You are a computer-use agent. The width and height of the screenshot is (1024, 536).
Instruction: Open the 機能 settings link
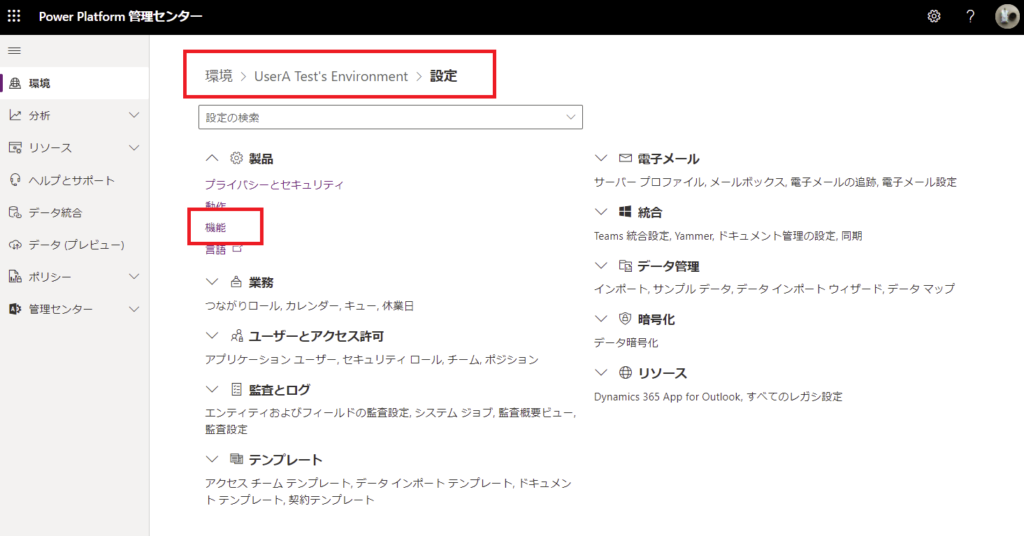pyautogui.click(x=216, y=227)
